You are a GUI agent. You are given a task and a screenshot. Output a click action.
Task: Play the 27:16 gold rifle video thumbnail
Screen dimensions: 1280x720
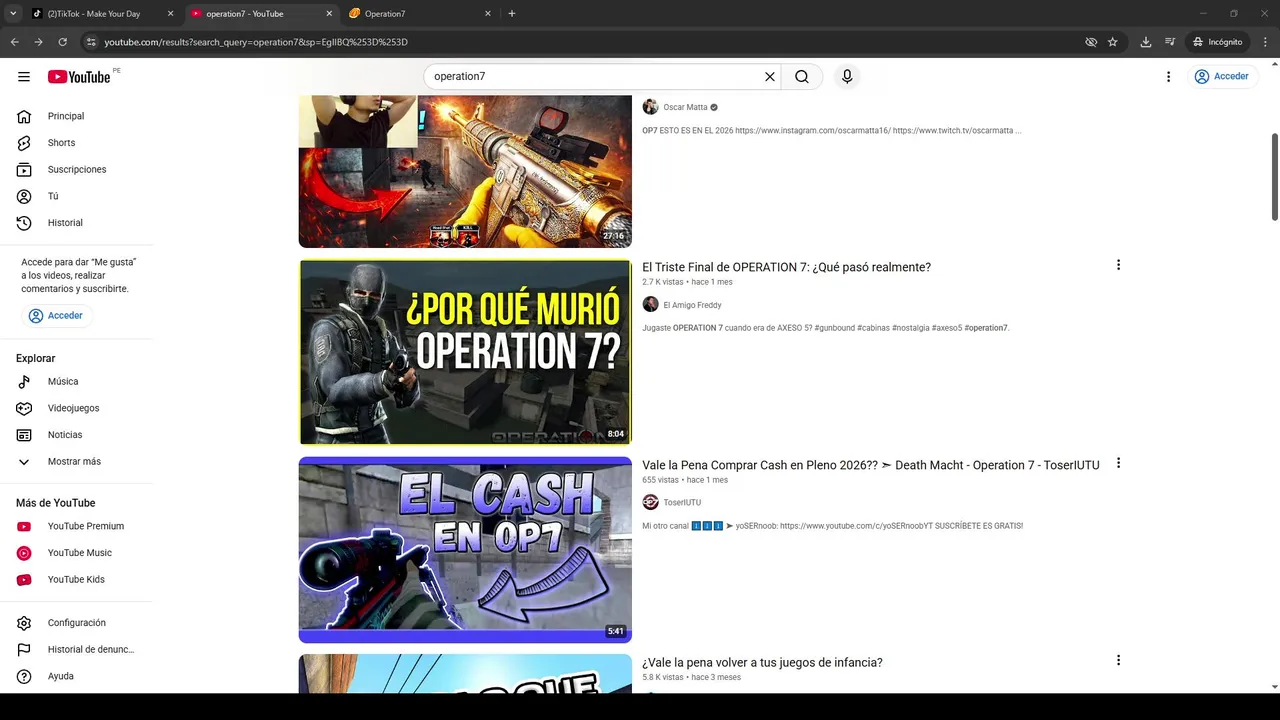(x=465, y=171)
